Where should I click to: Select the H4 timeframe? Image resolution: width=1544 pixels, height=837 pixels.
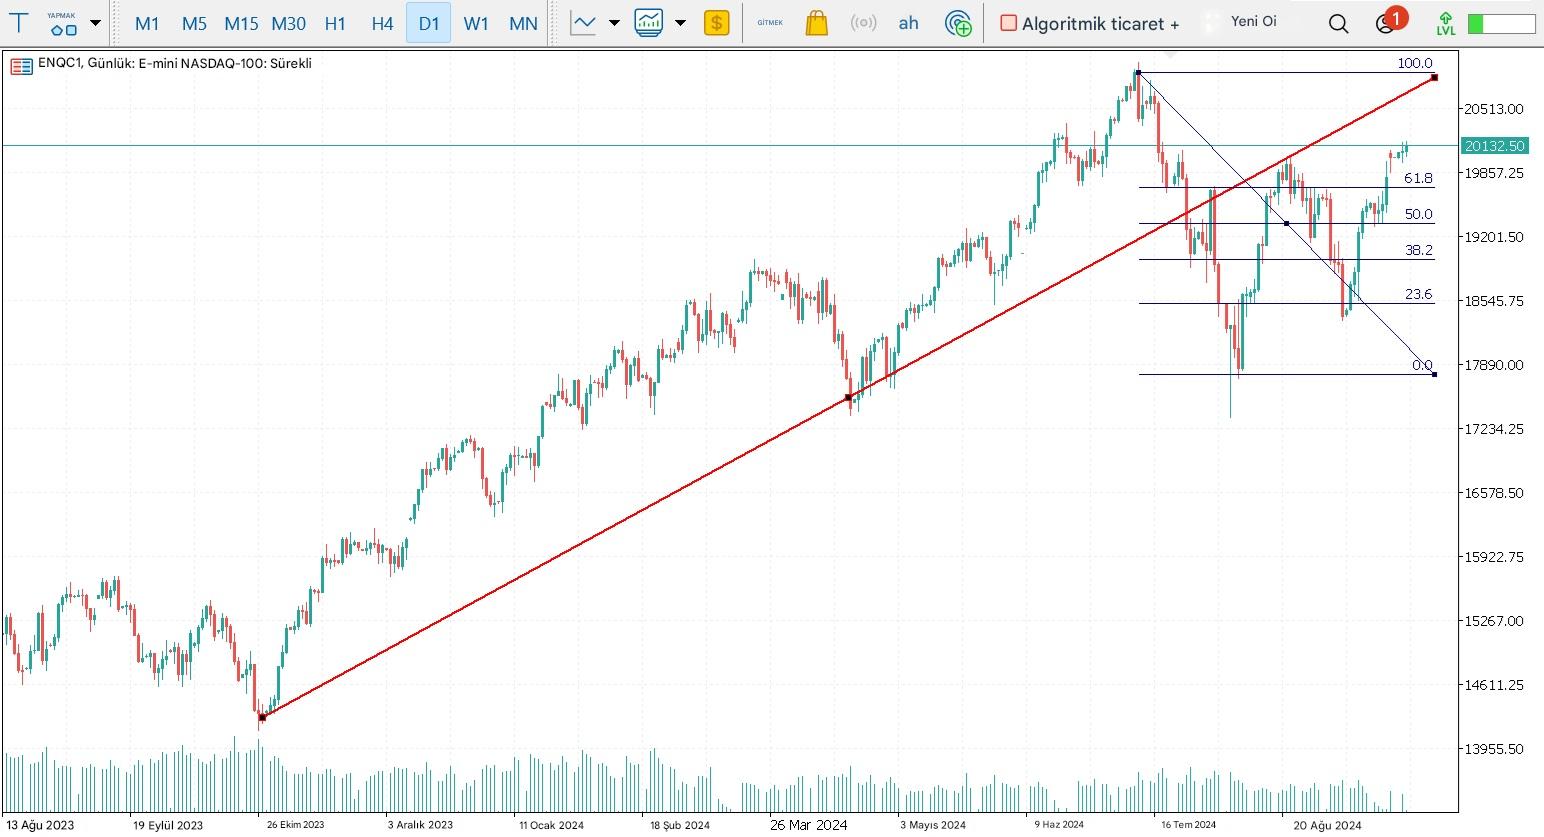382,23
